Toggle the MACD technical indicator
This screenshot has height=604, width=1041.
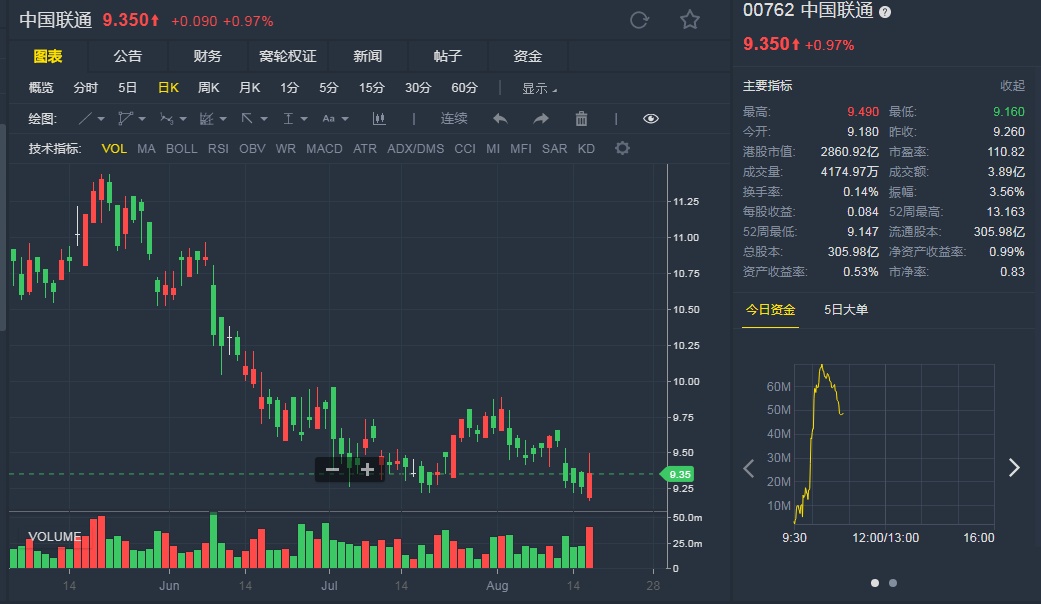pyautogui.click(x=324, y=149)
